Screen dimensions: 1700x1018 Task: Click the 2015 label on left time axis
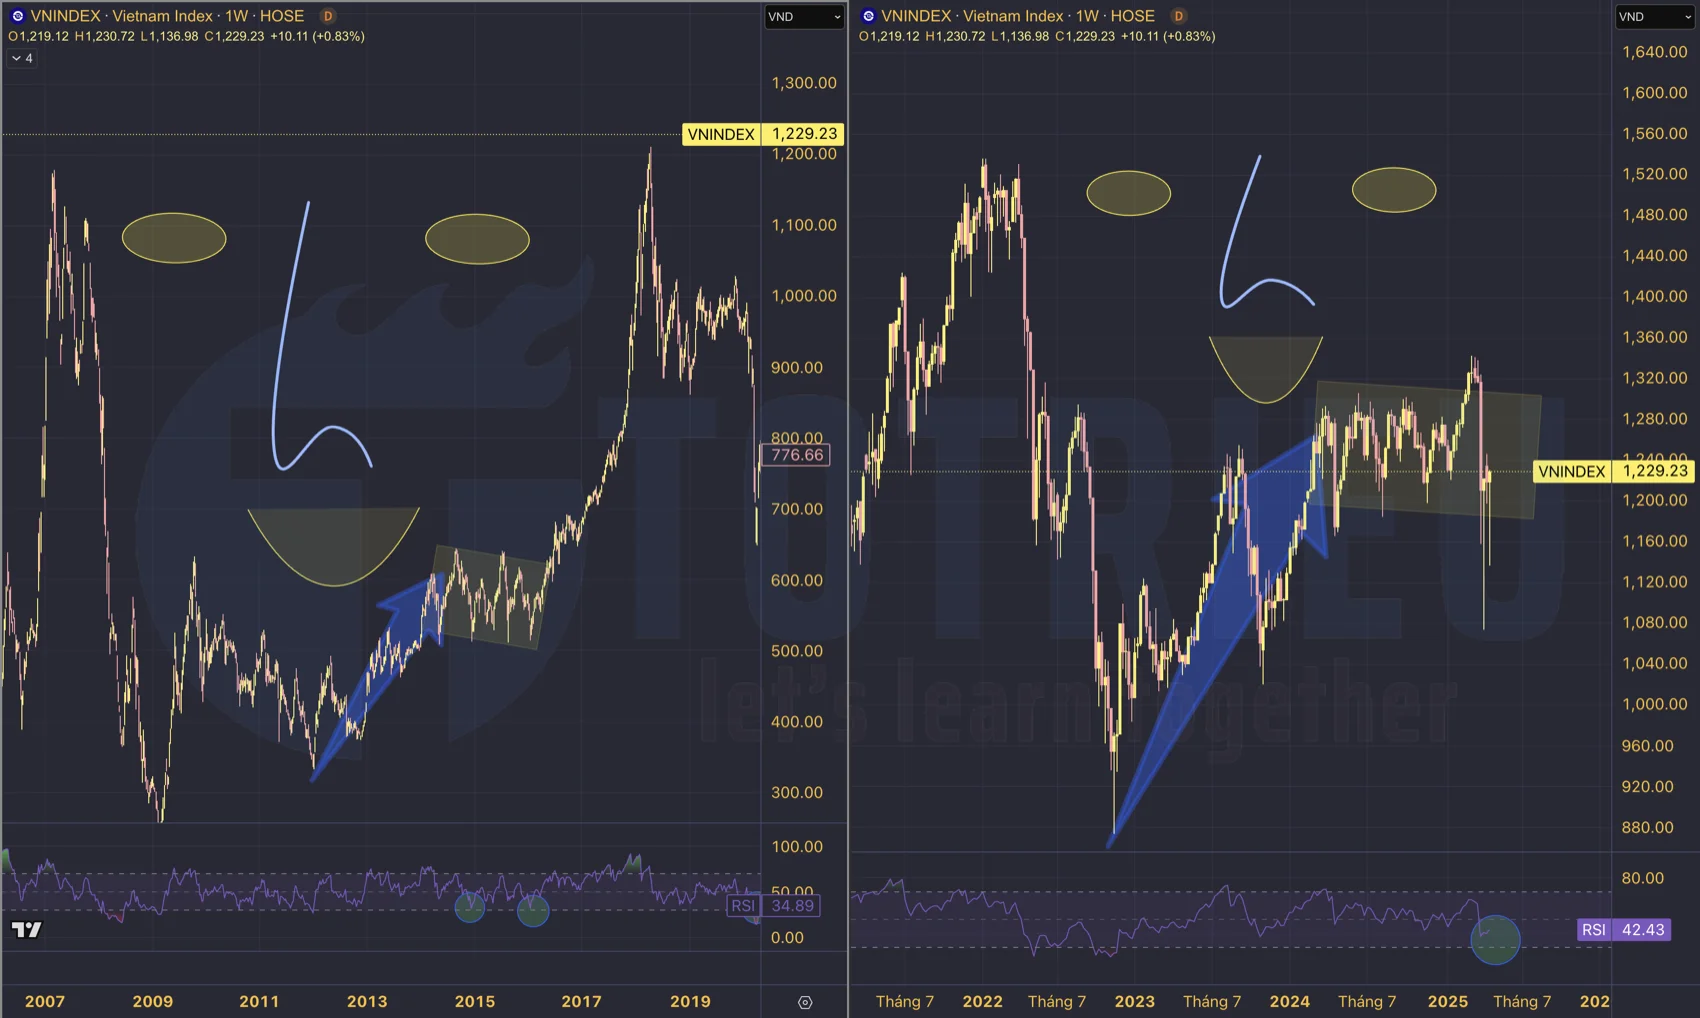(x=474, y=1001)
